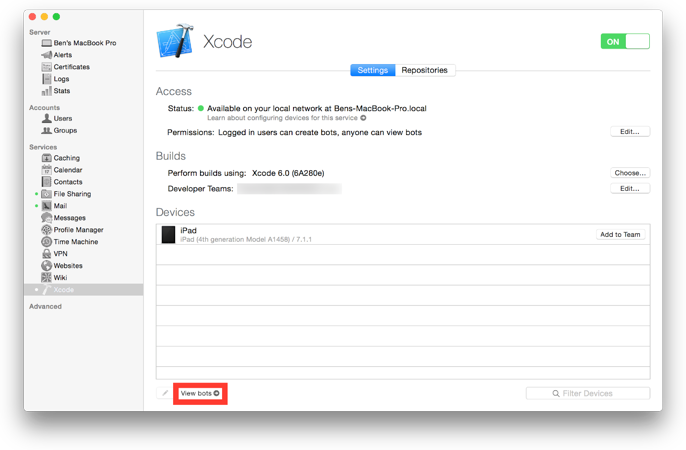Open the File Sharing service icon
This screenshot has height=450, width=686.
click(x=46, y=194)
